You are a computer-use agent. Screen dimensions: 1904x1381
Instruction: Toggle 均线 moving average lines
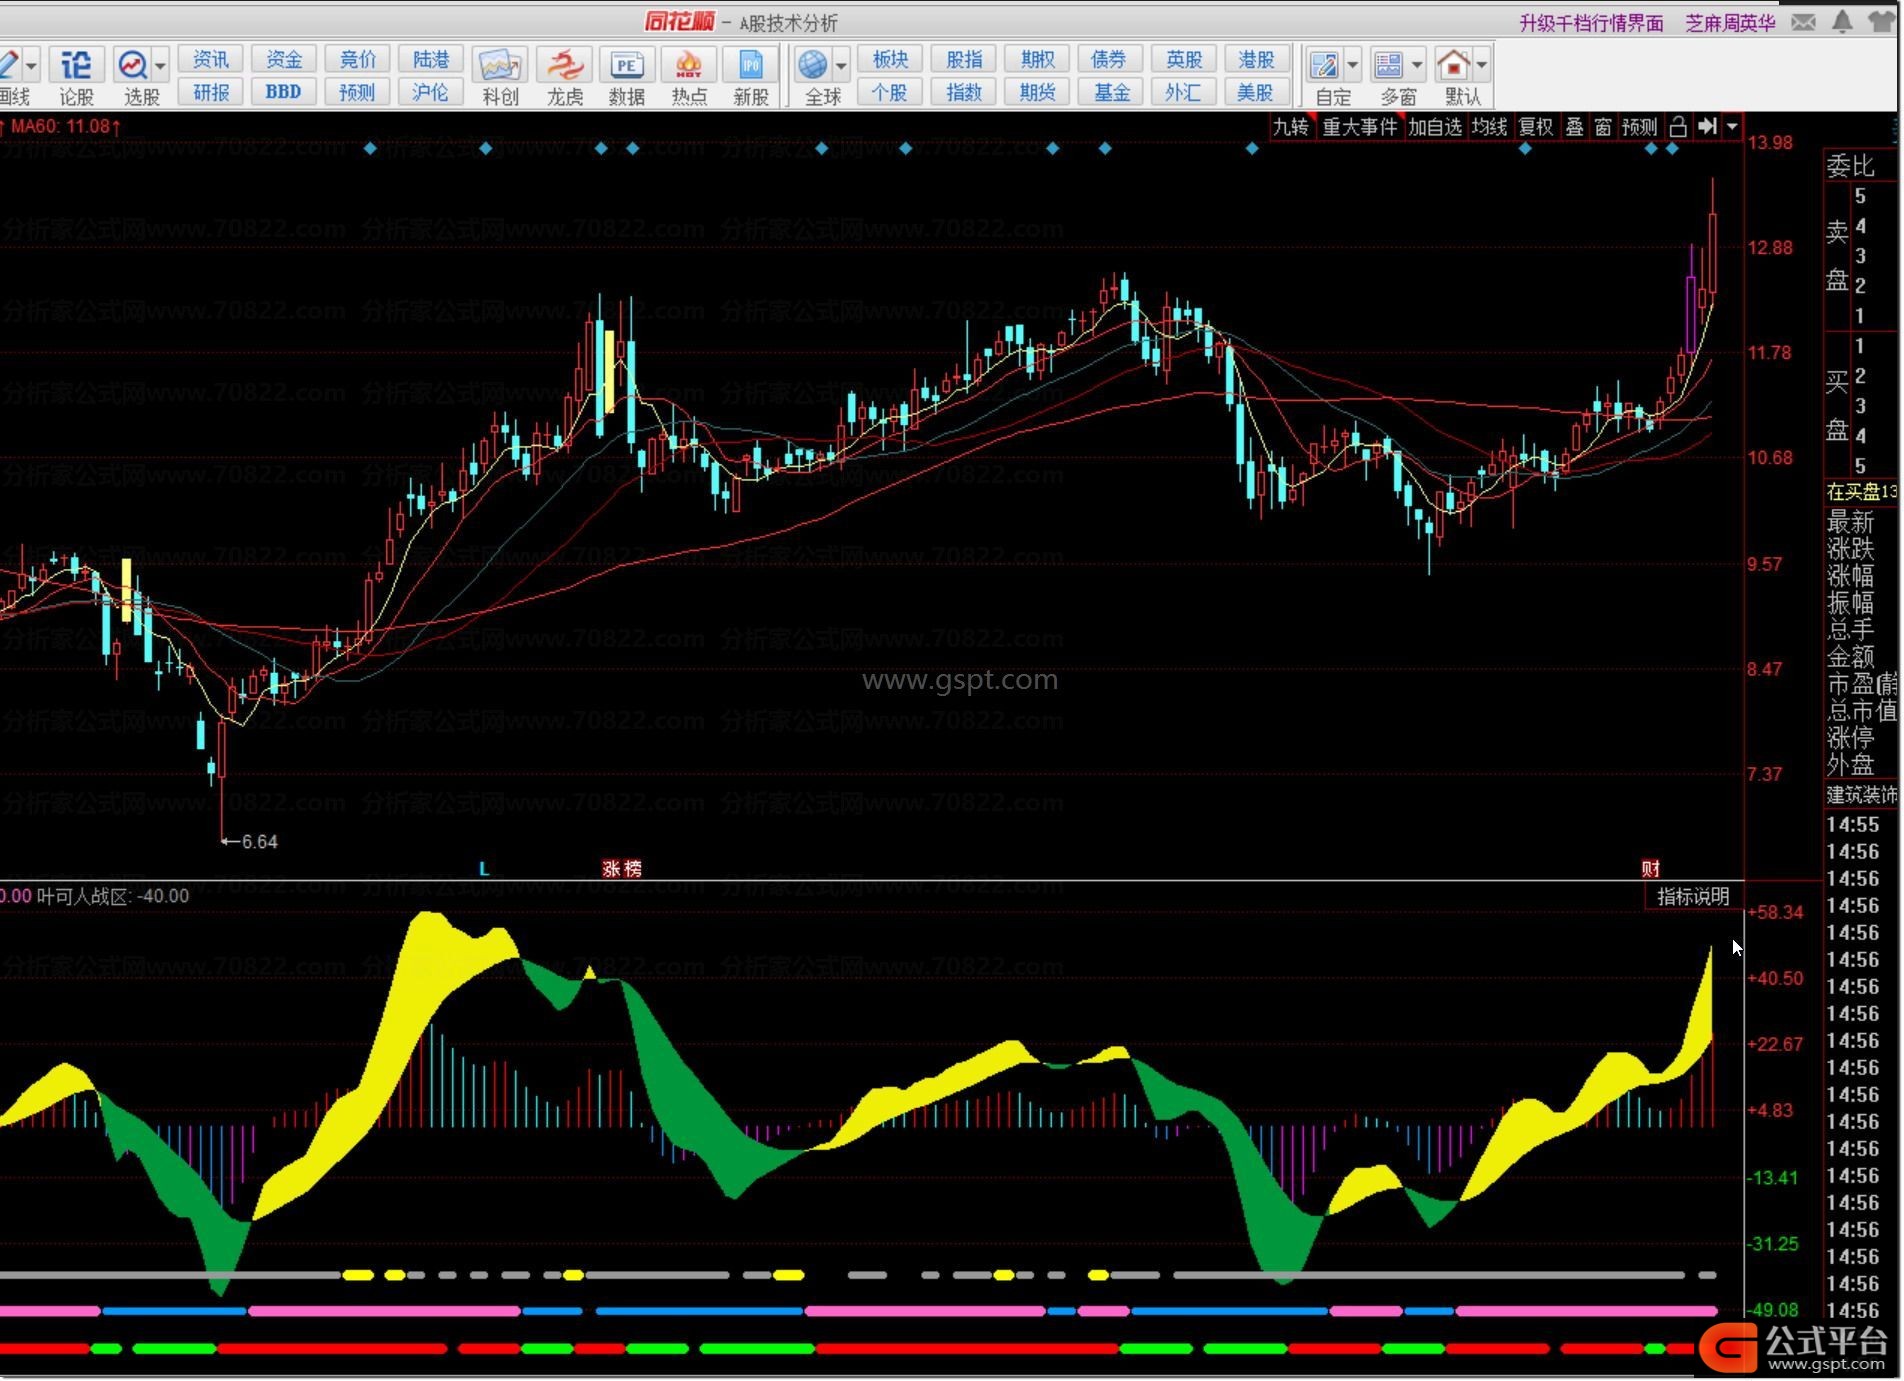1488,127
